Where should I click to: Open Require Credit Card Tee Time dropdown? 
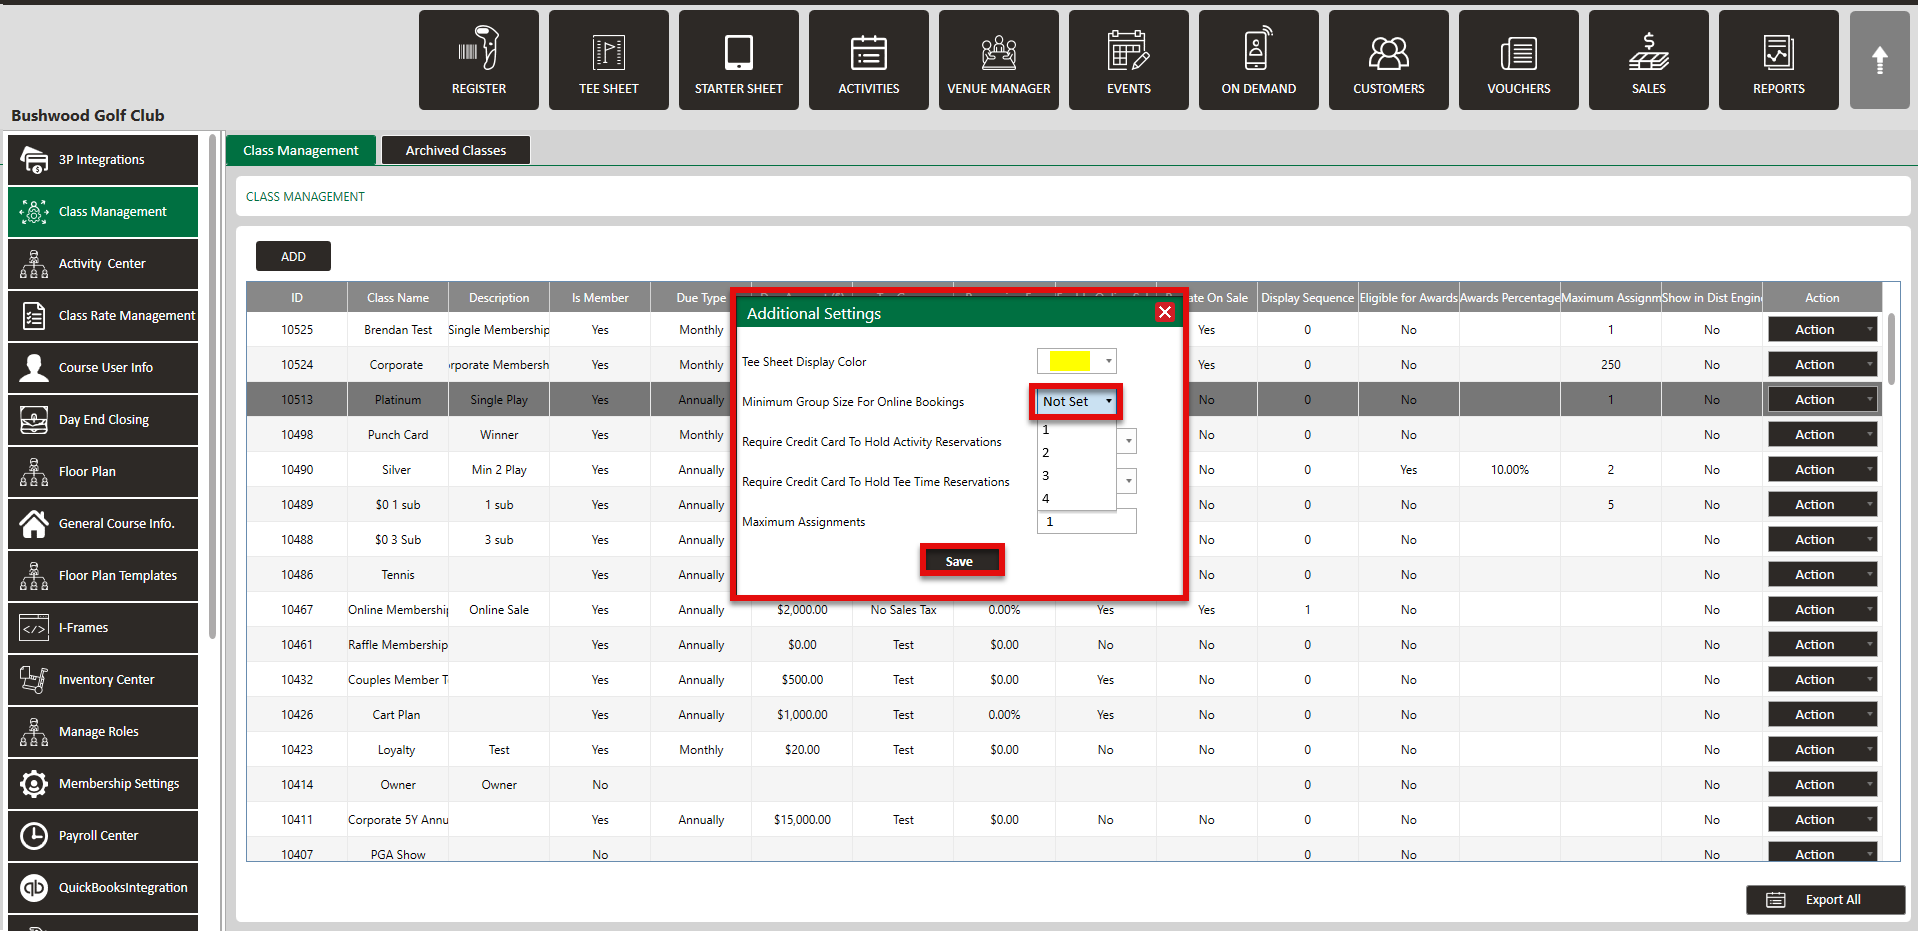1129,481
